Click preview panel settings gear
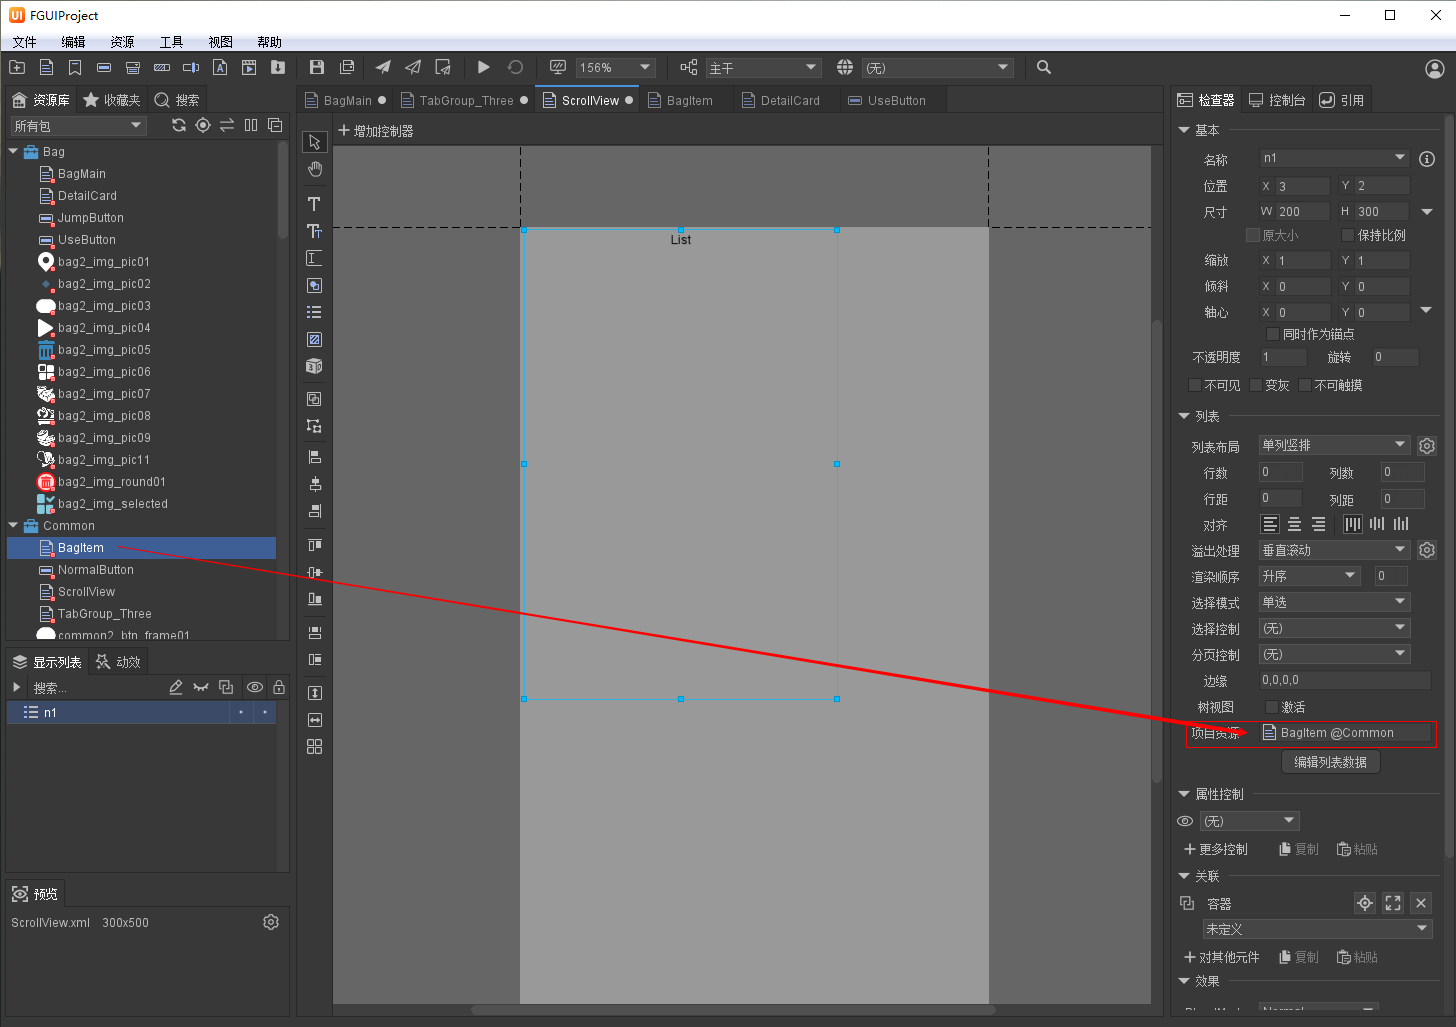Image resolution: width=1456 pixels, height=1027 pixels. point(271,922)
